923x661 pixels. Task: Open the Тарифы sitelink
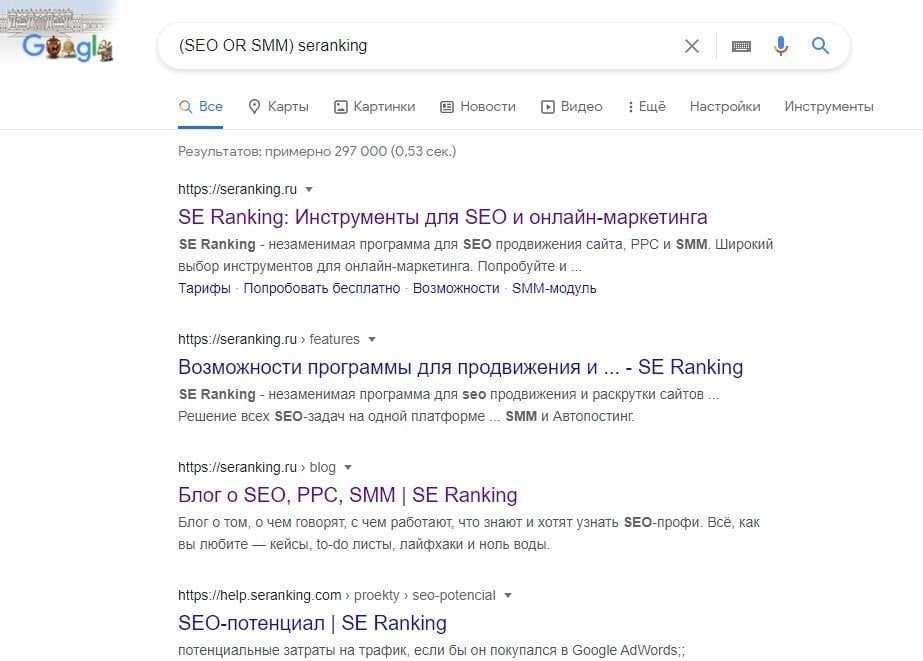click(204, 288)
